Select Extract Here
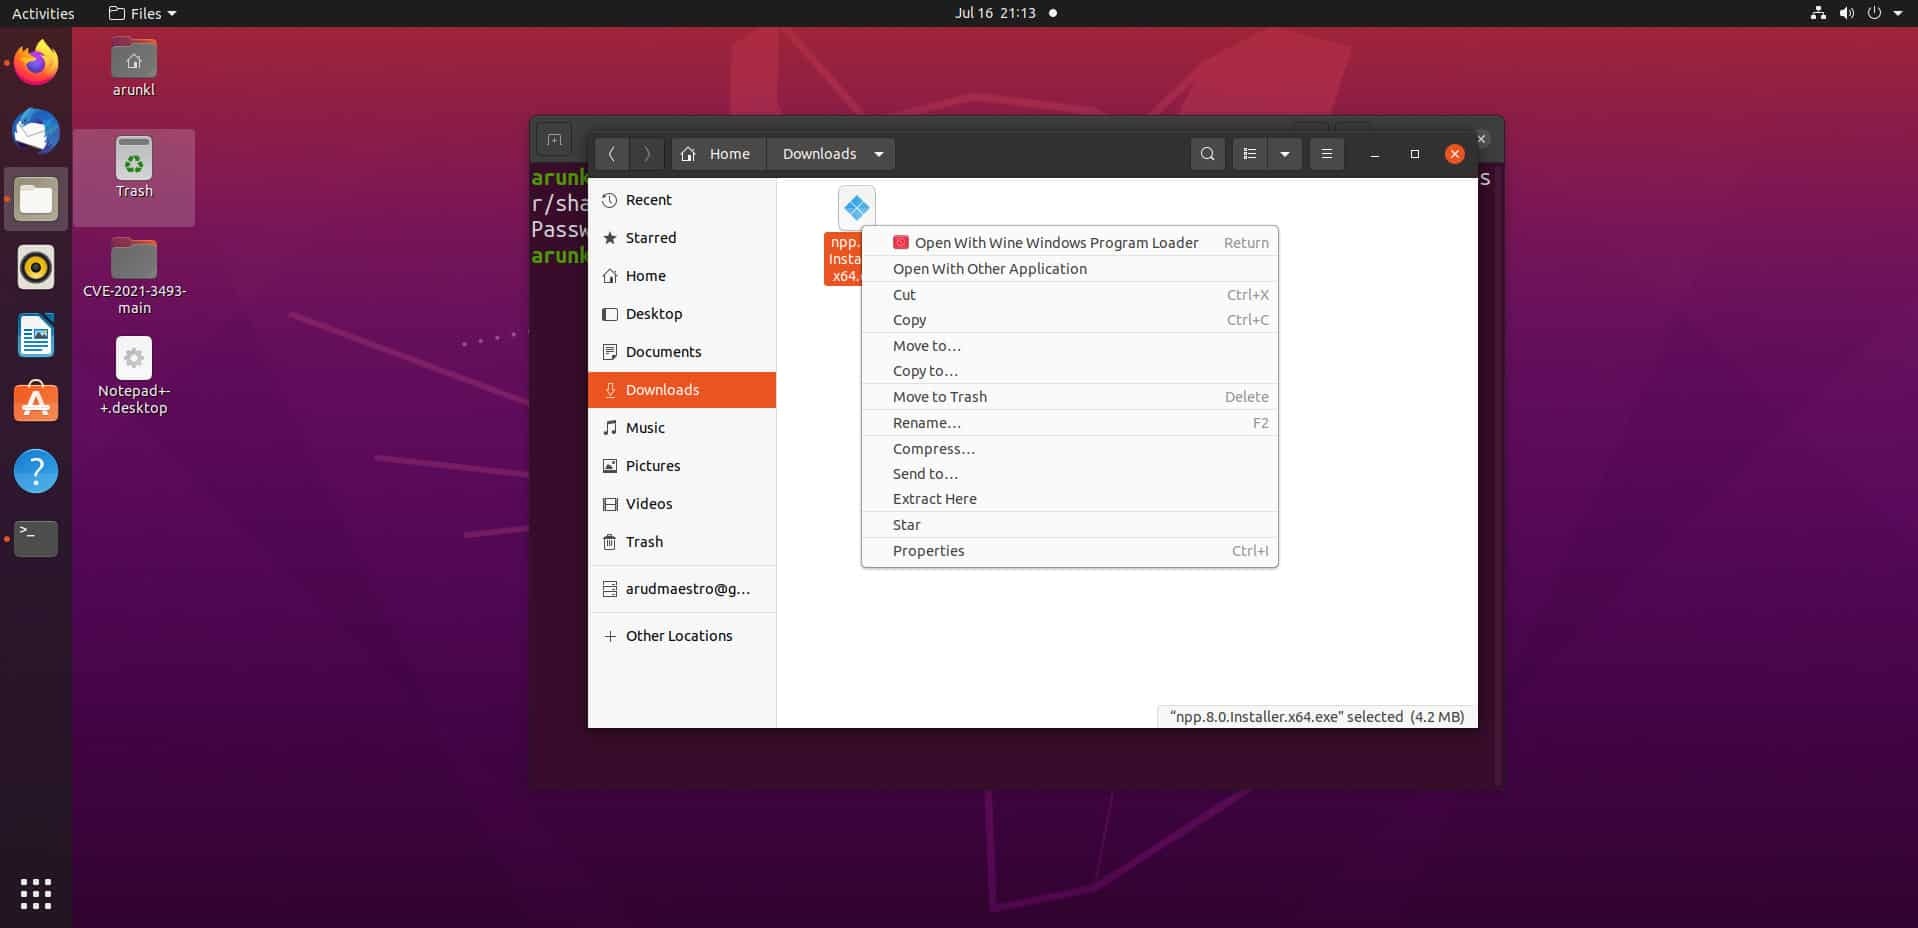This screenshot has height=928, width=1918. pyautogui.click(x=1070, y=499)
